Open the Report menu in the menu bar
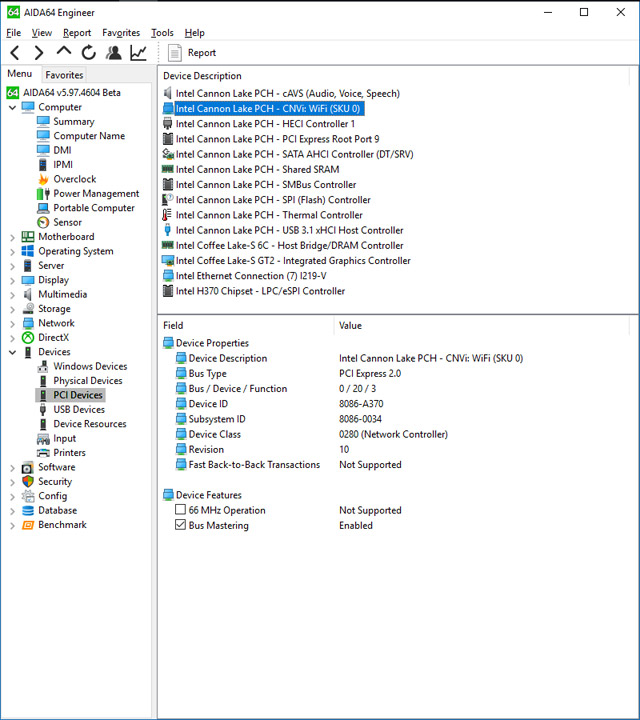 pos(77,33)
